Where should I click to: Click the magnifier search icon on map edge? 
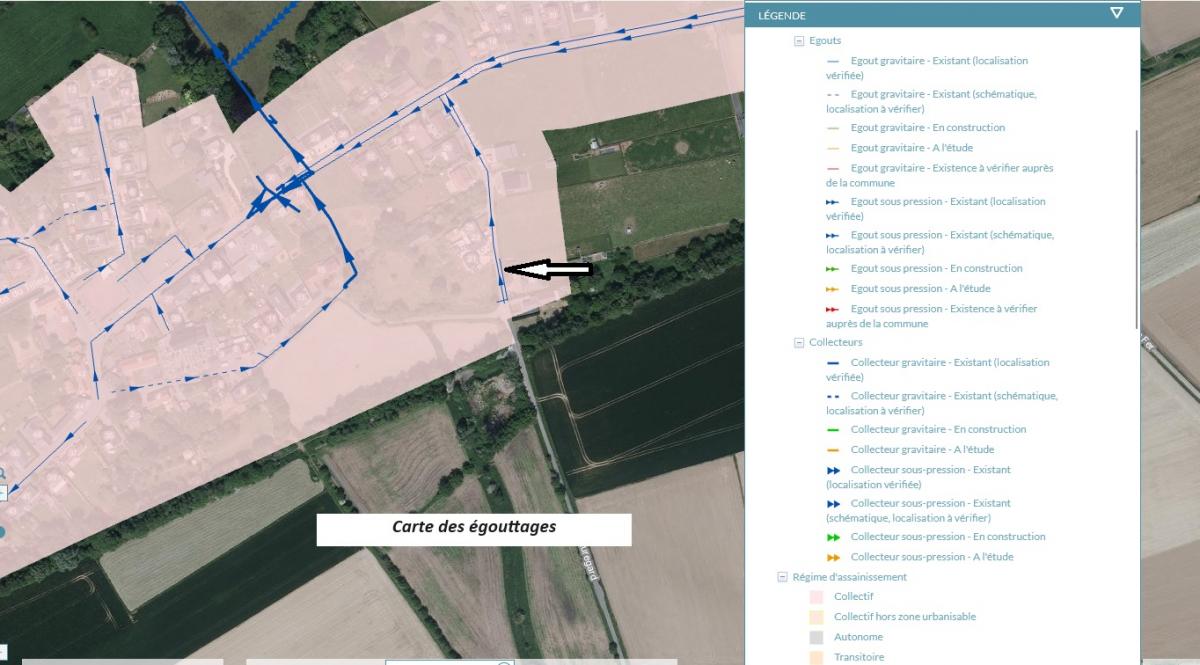pyautogui.click(x=2, y=473)
